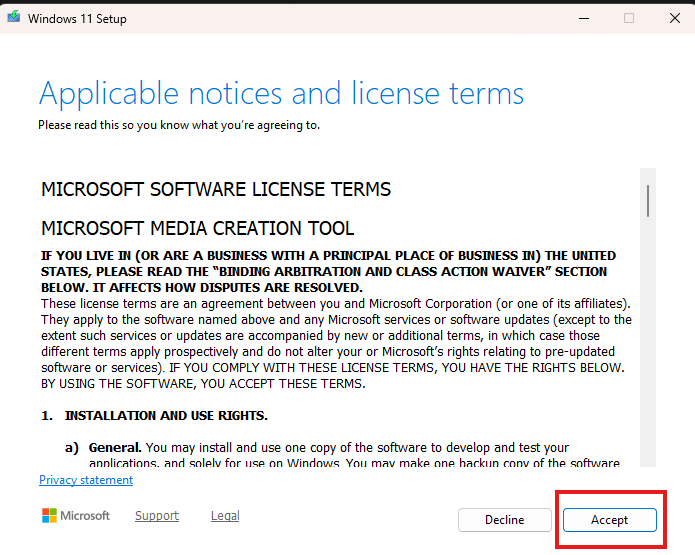Viewport: 695px width, 555px height.
Task: Open the Privacy statement link
Action: click(x=86, y=480)
